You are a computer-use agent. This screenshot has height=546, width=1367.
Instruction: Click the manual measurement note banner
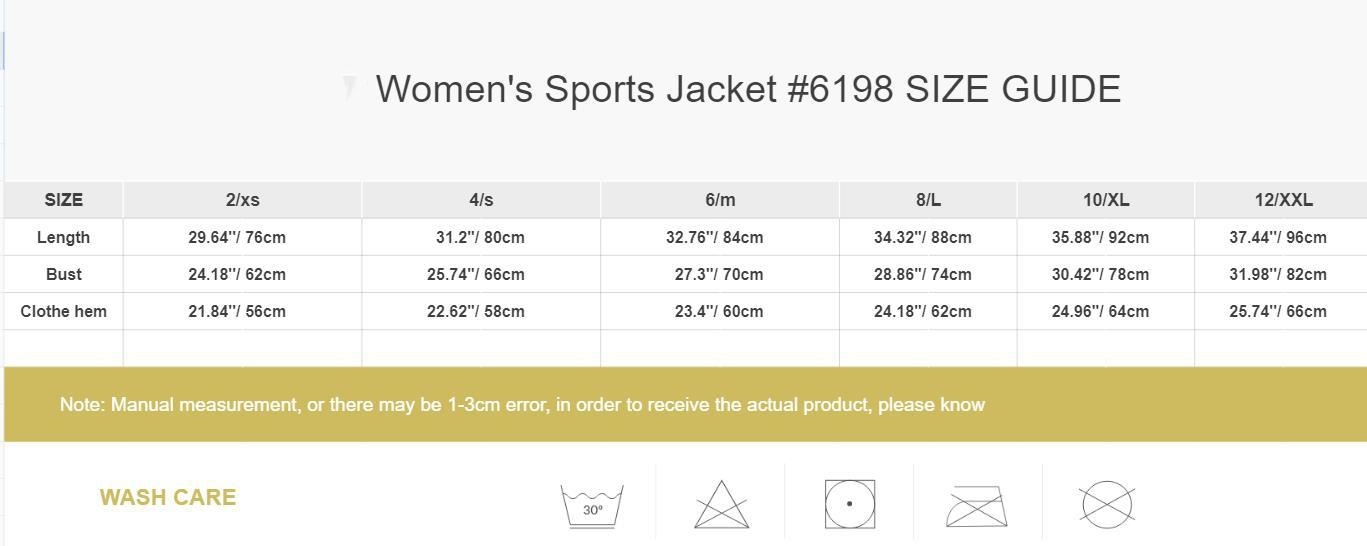pos(685,404)
